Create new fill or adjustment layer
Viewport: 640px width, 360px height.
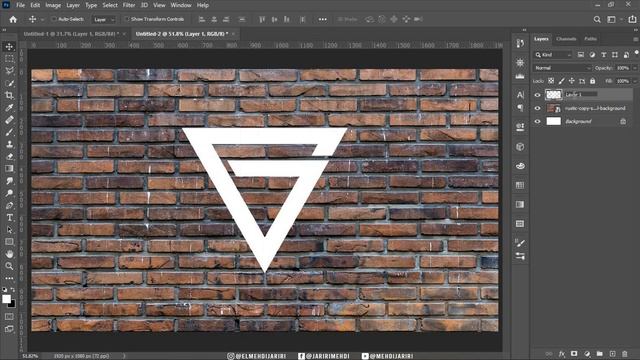(587, 354)
